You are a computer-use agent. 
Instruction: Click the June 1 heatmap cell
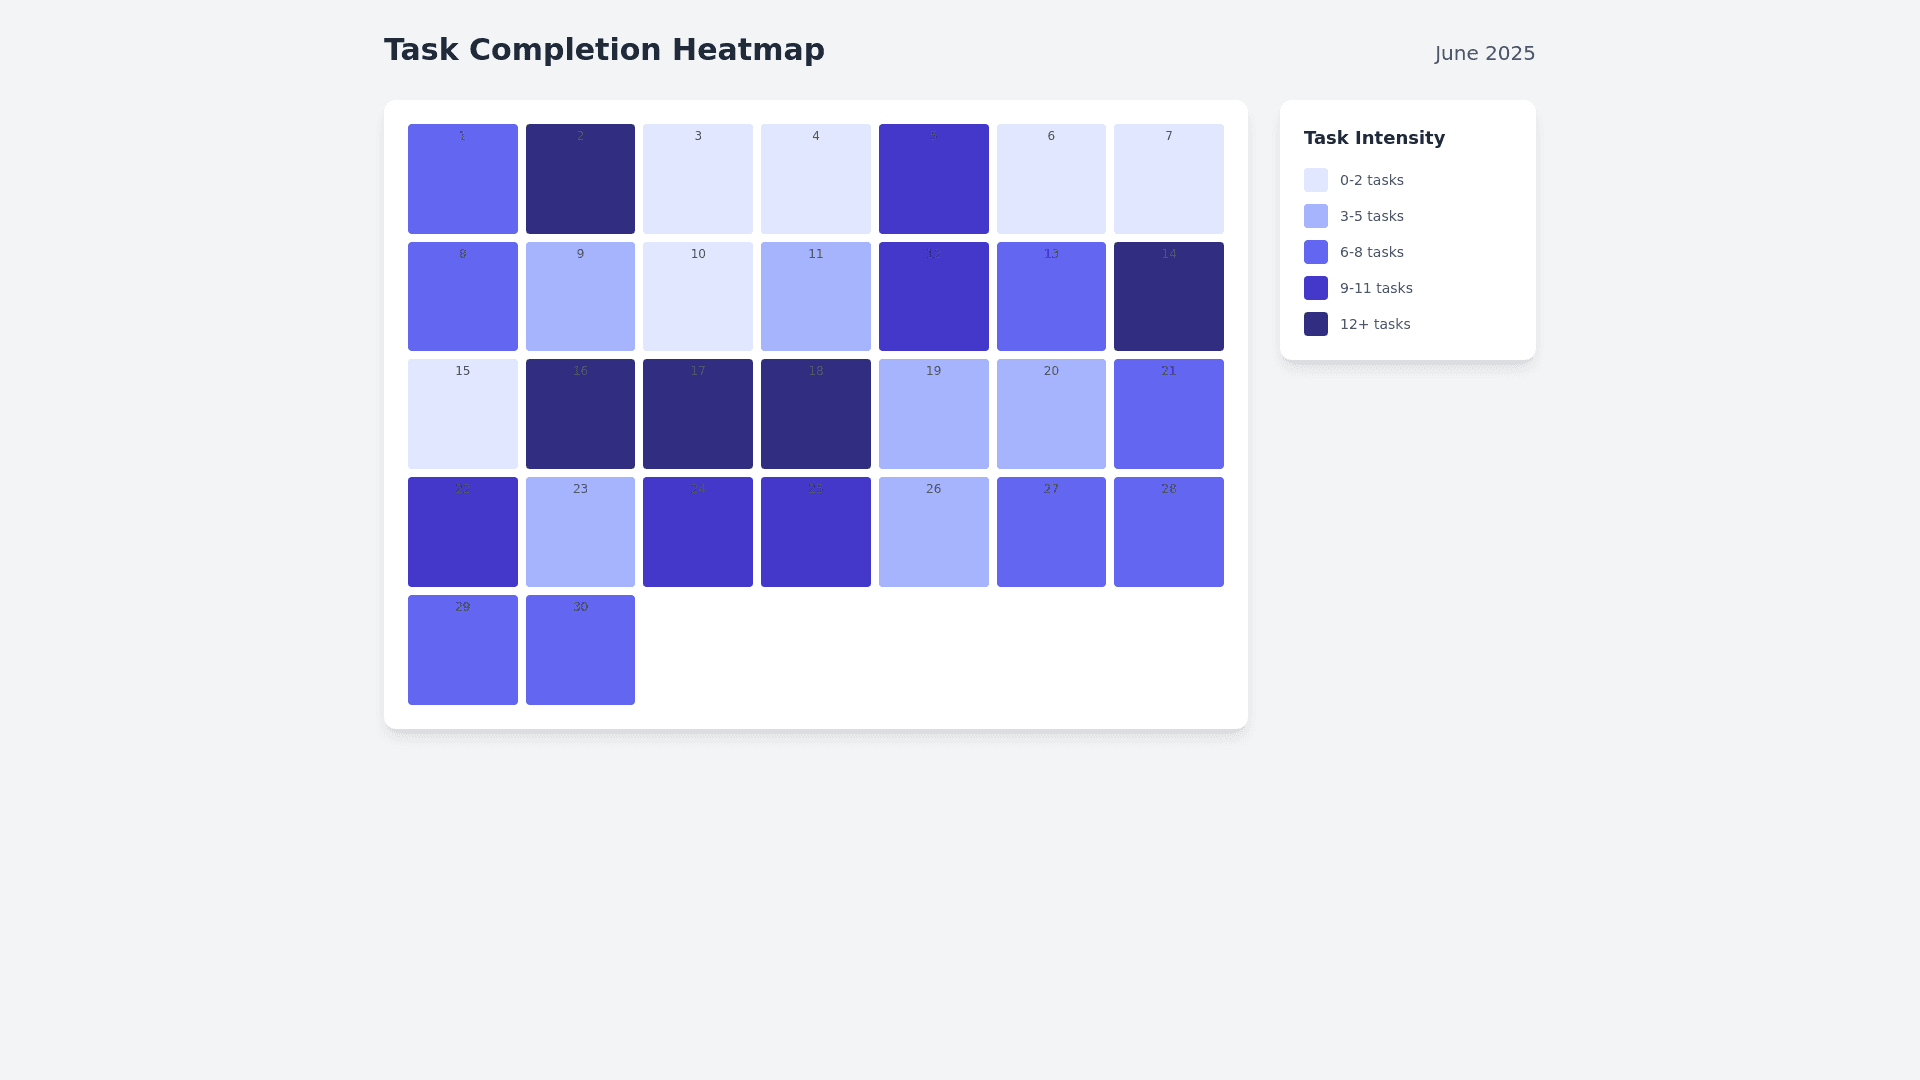[x=462, y=179]
